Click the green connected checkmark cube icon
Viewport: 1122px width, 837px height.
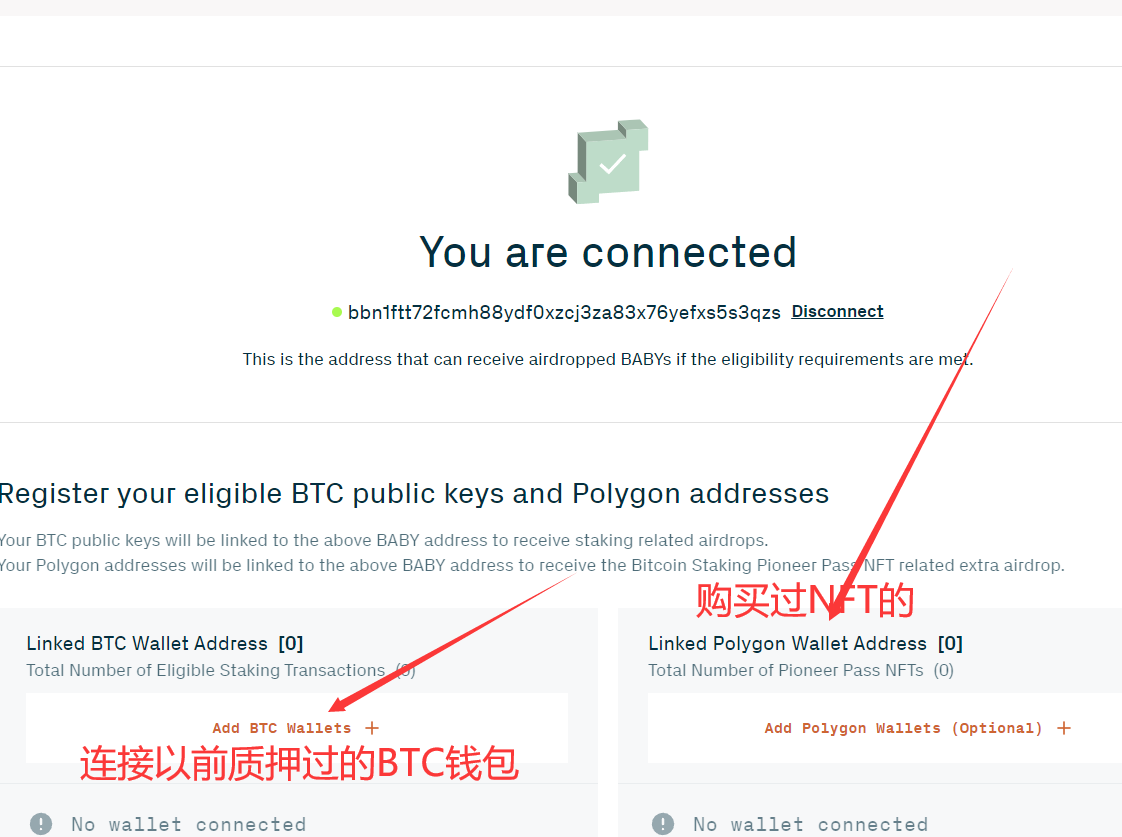608,162
